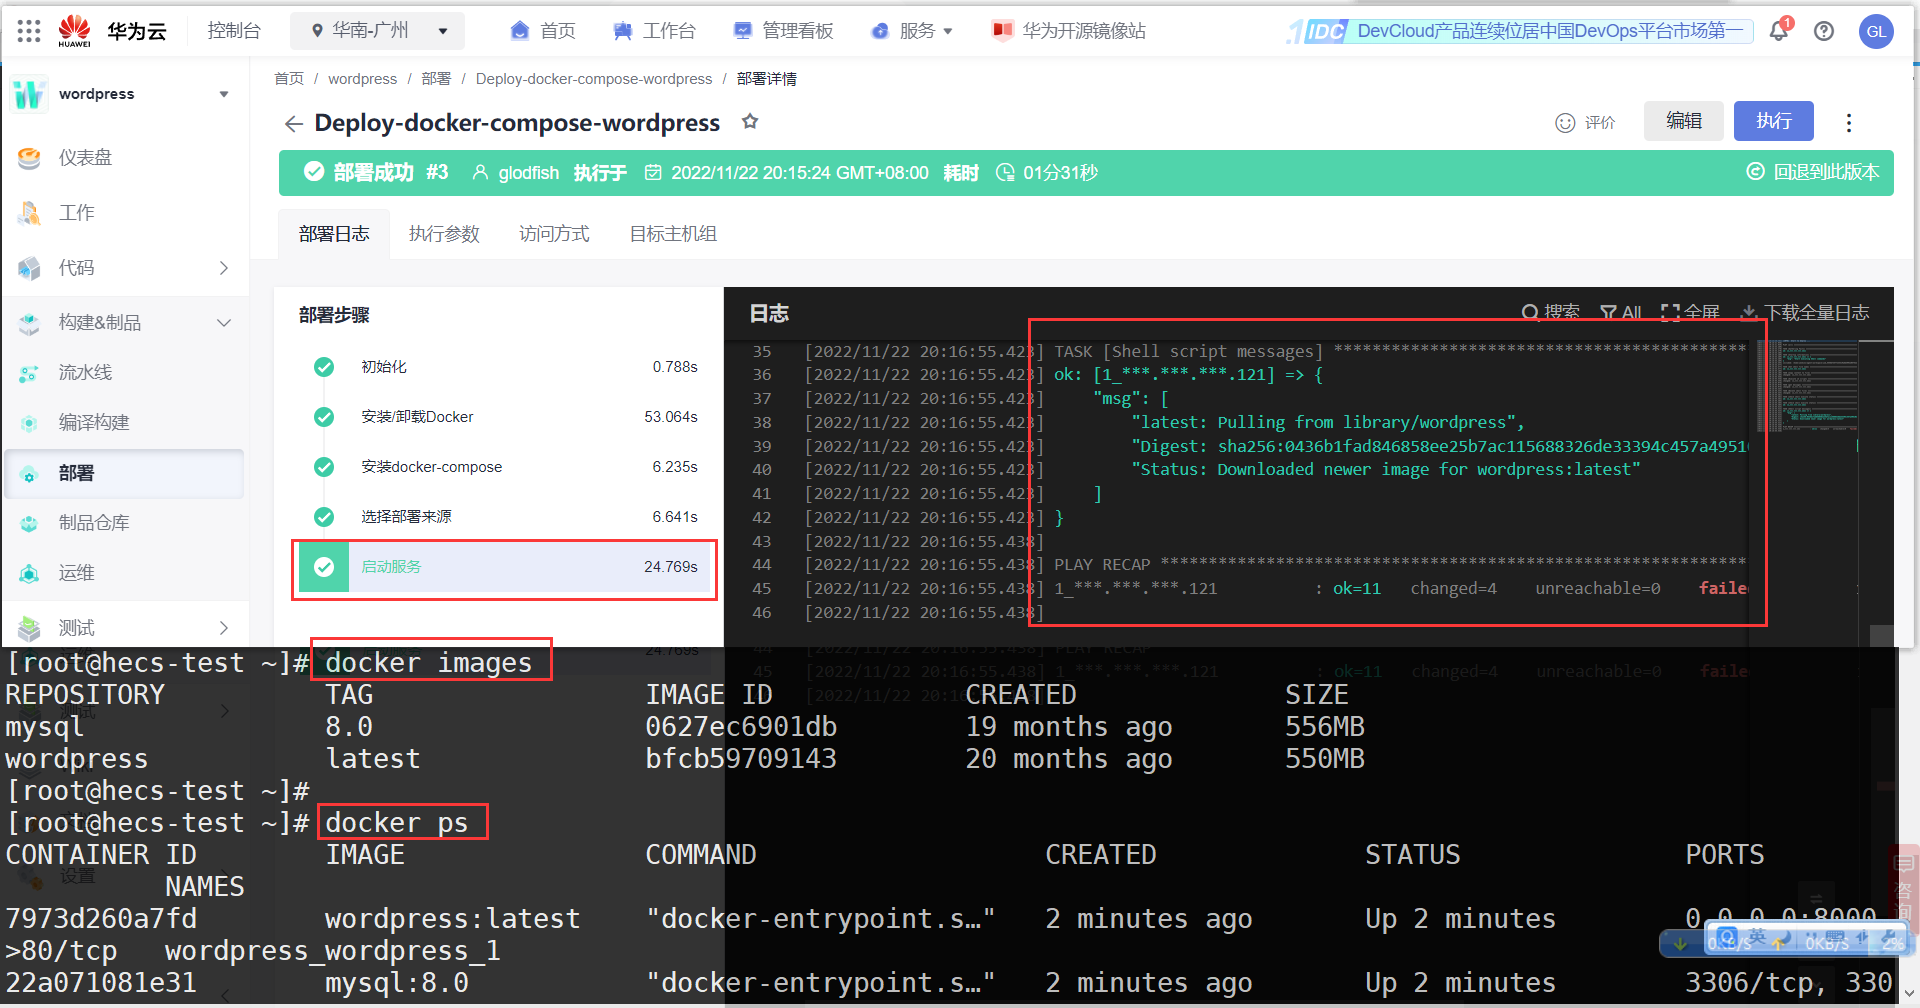
Task: Switch to the 目标主机组 tab
Action: tap(673, 234)
